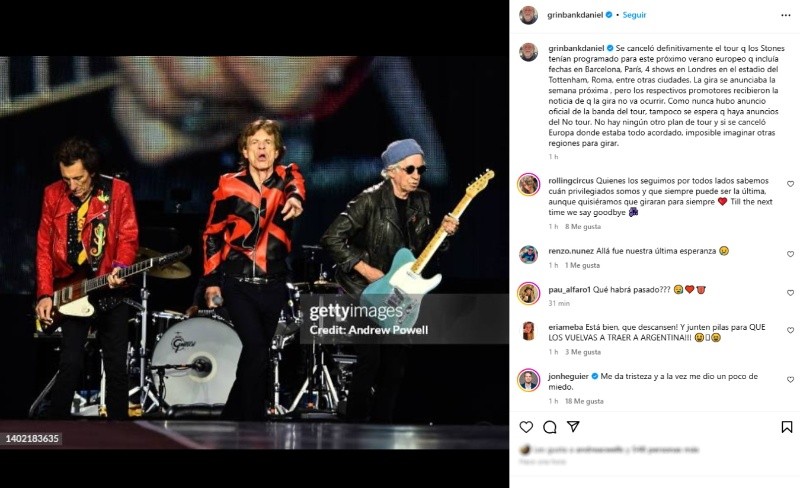Click pau_alfaro1 username
Viewport: 800px width, 488px height.
coord(570,287)
